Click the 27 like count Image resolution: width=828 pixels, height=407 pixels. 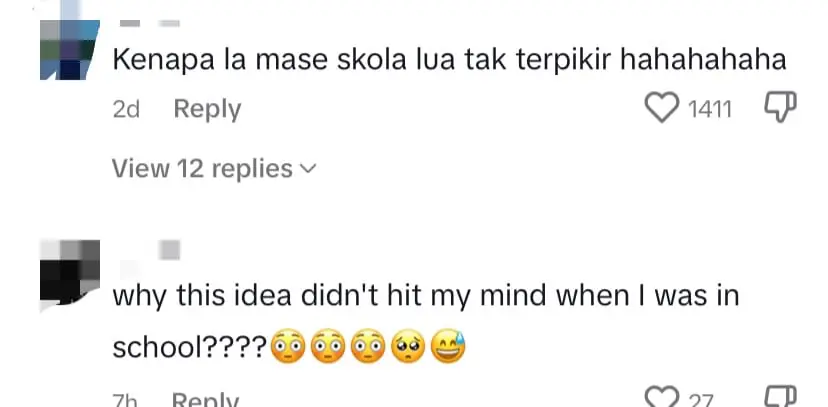click(701, 400)
